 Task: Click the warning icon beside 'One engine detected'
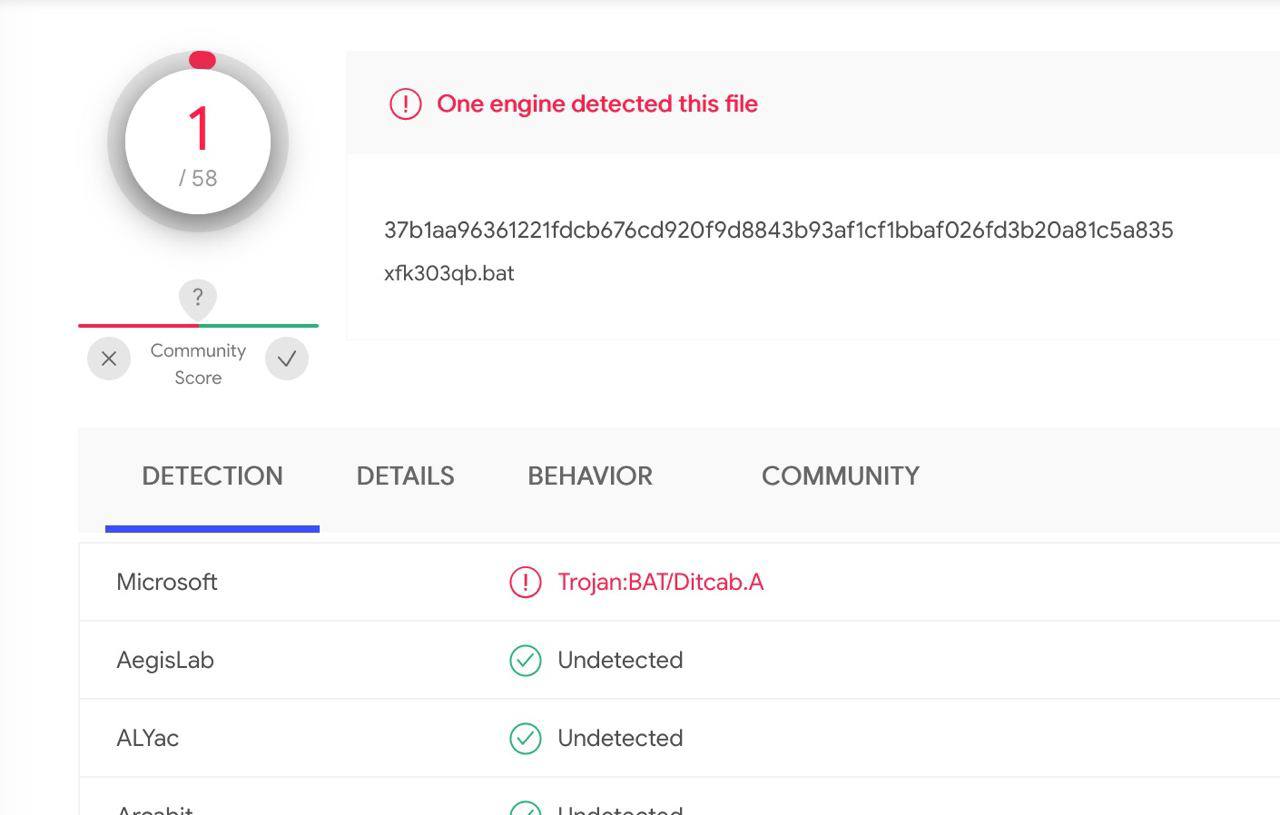pyautogui.click(x=405, y=103)
